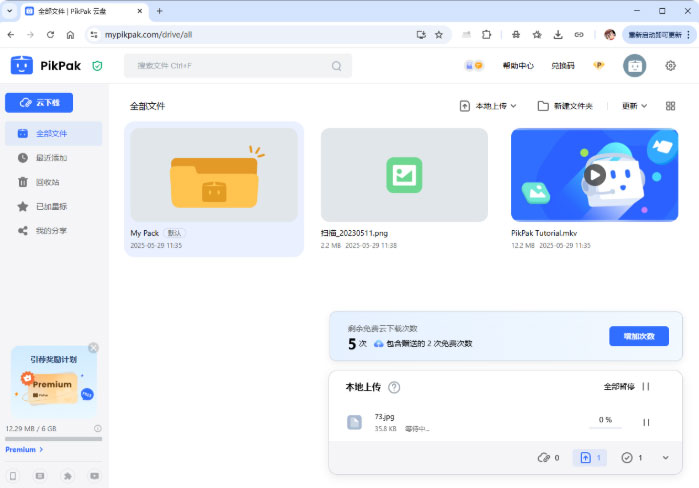The width and height of the screenshot is (699, 488).
Task: Click the gold premium diamond icon
Action: [x=599, y=66]
